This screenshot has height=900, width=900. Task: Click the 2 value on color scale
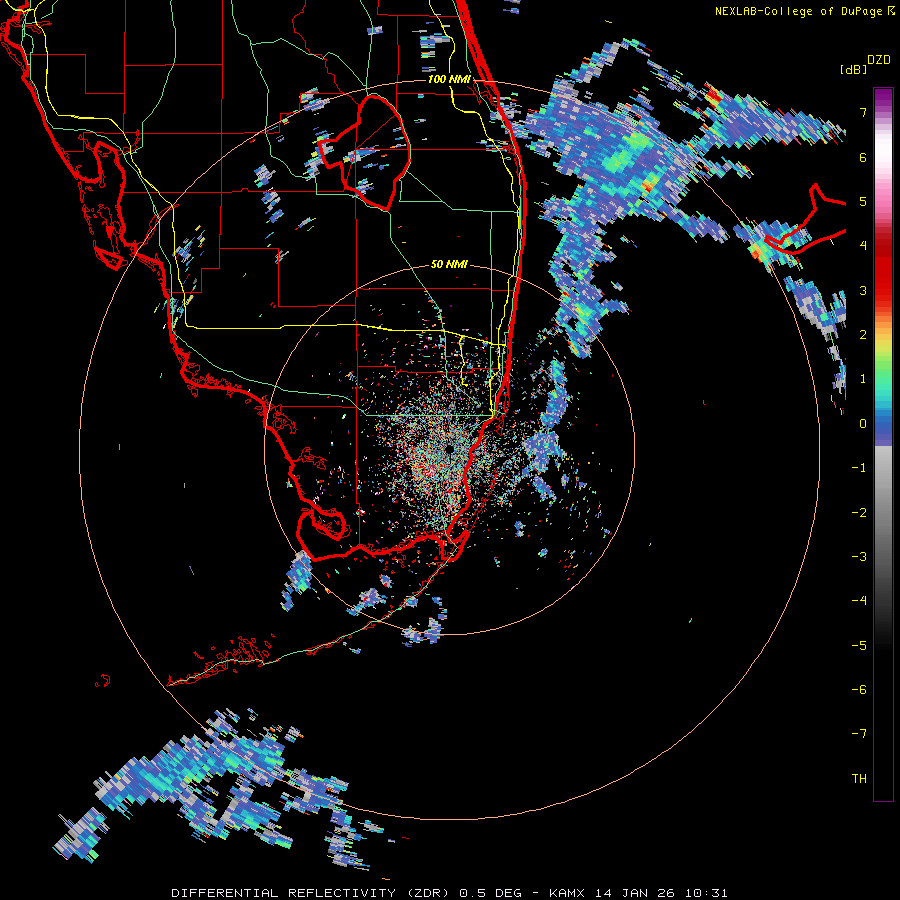point(863,335)
